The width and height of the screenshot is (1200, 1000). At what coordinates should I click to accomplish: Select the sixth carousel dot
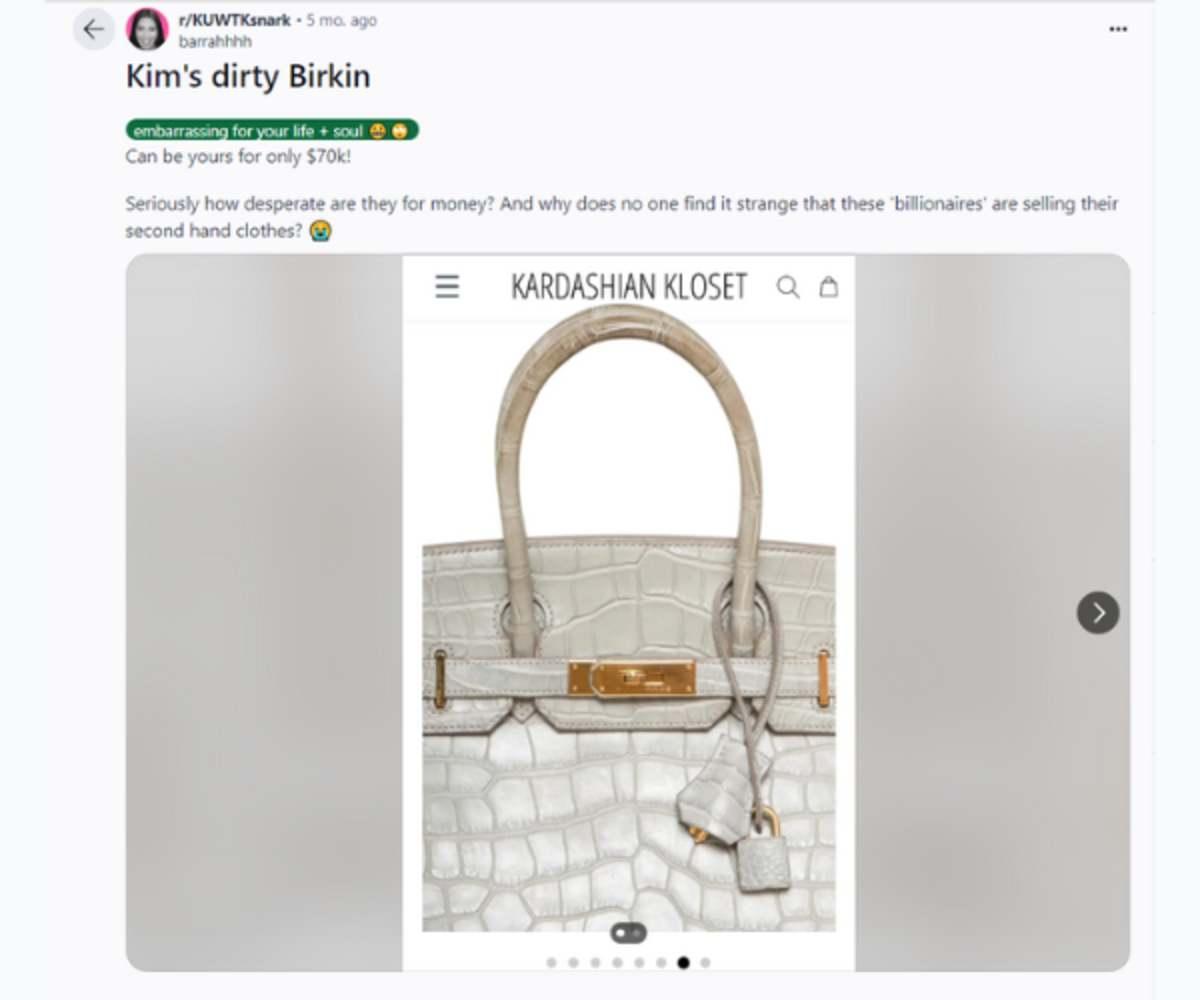(662, 963)
